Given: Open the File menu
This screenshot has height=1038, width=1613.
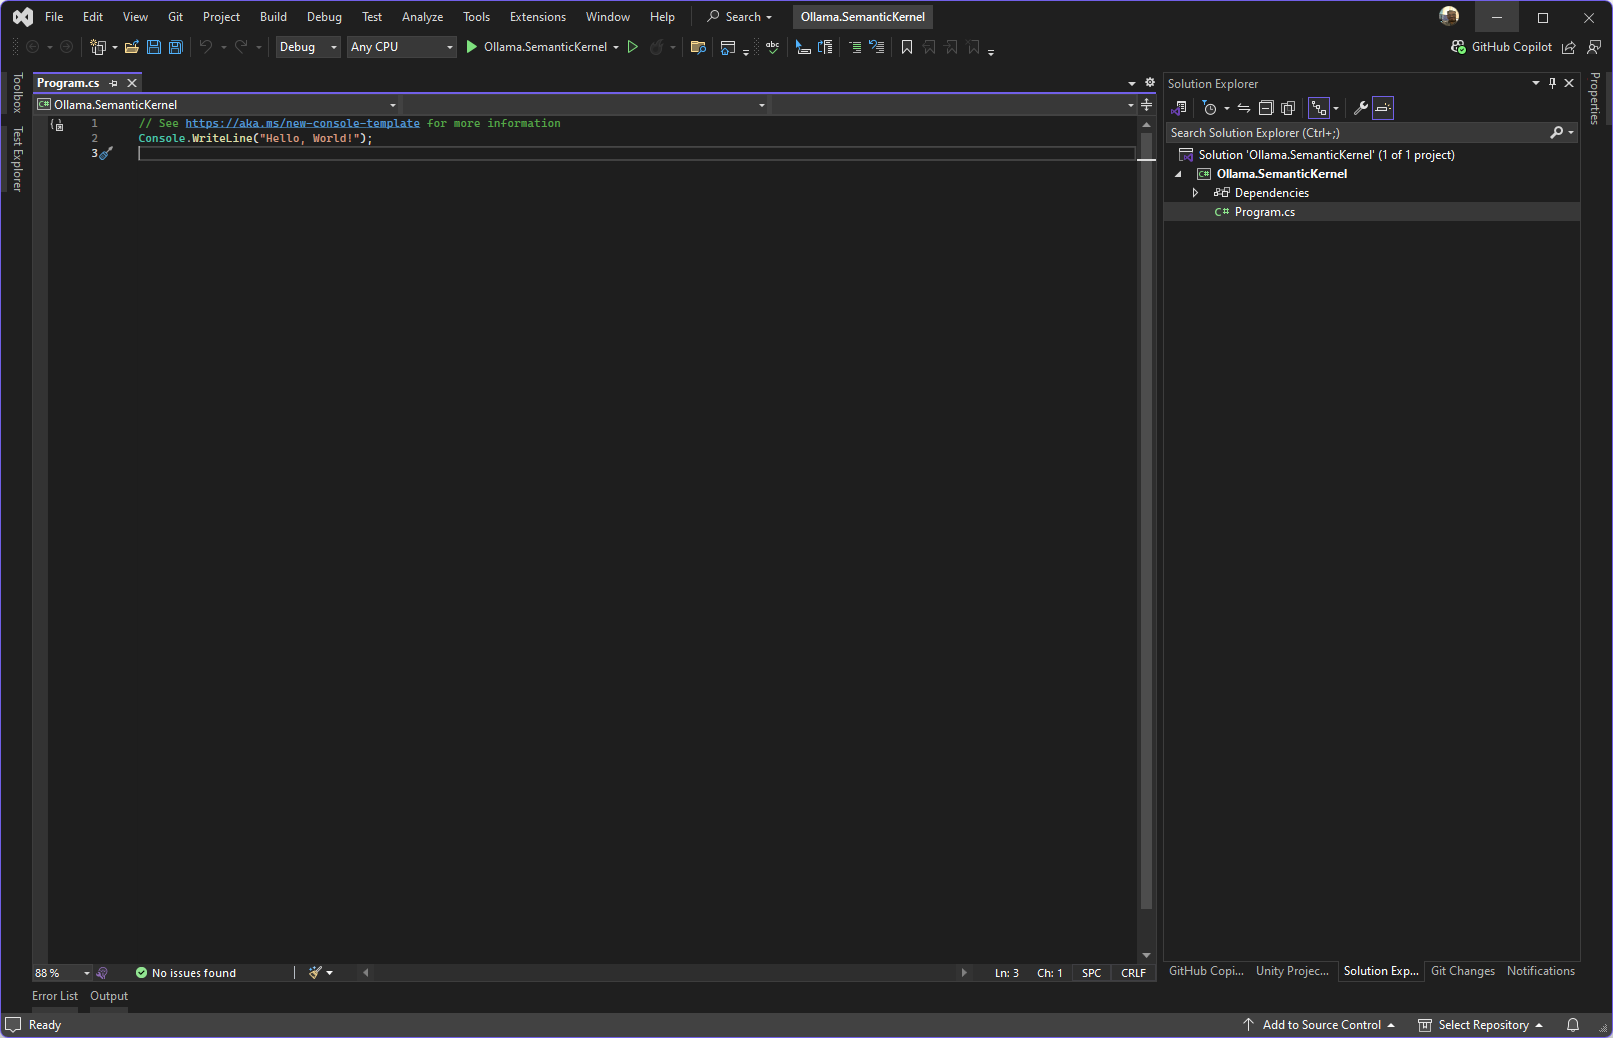Looking at the screenshot, I should tap(54, 17).
